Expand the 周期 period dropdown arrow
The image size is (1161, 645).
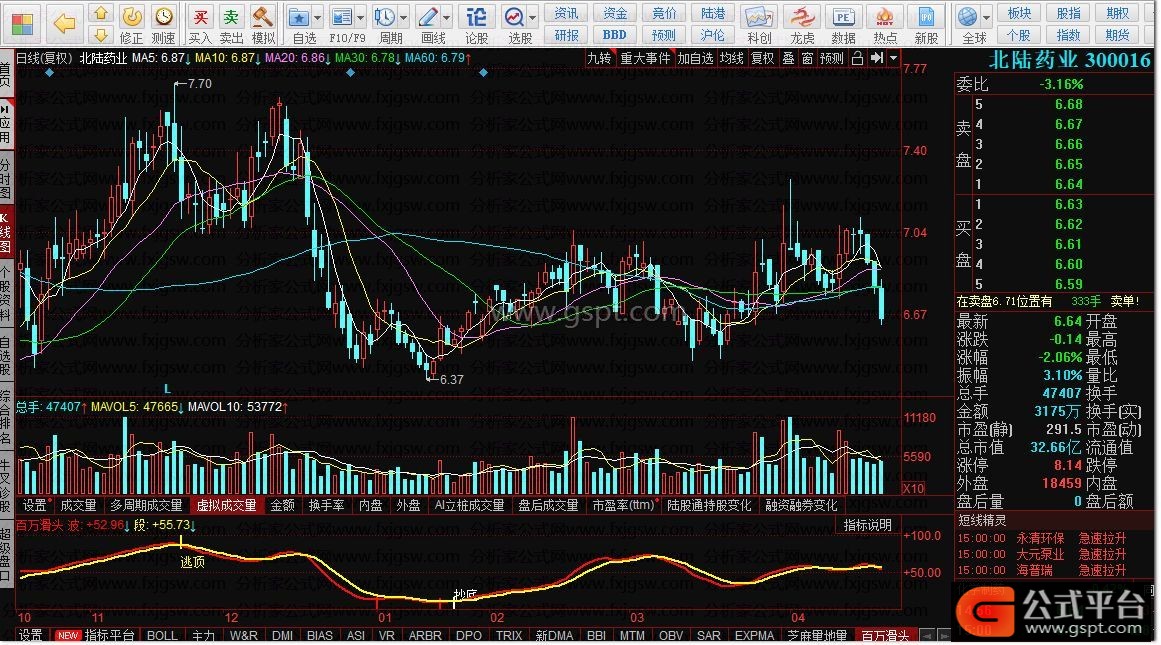coord(404,17)
